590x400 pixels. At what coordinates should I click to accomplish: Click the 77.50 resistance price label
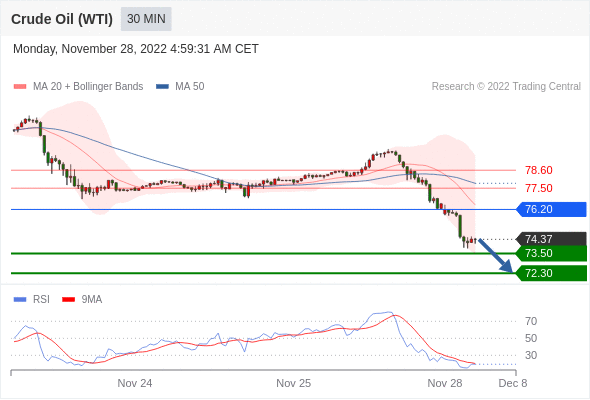[x=539, y=188]
